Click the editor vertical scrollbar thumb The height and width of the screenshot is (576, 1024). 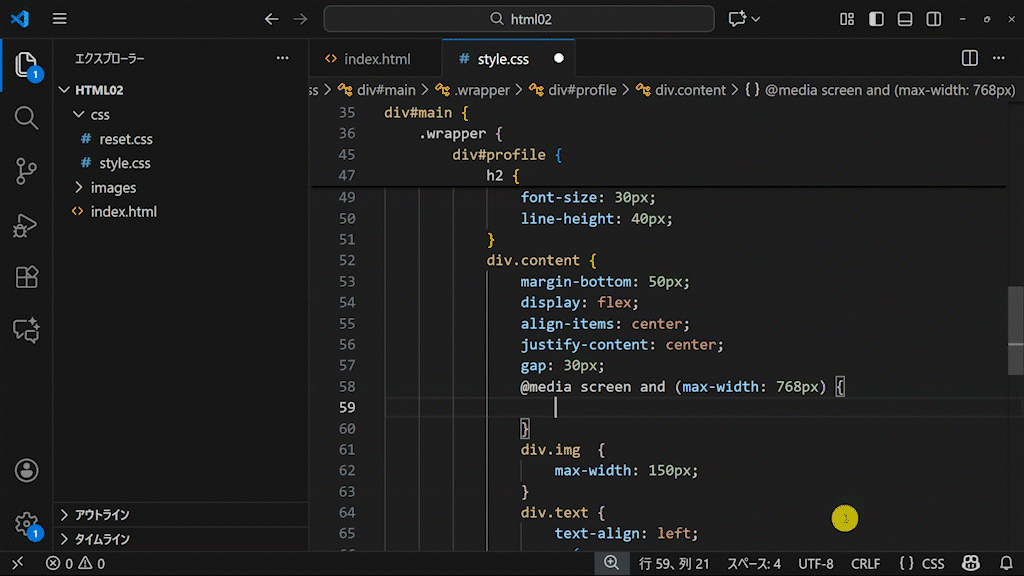pyautogui.click(x=1016, y=330)
